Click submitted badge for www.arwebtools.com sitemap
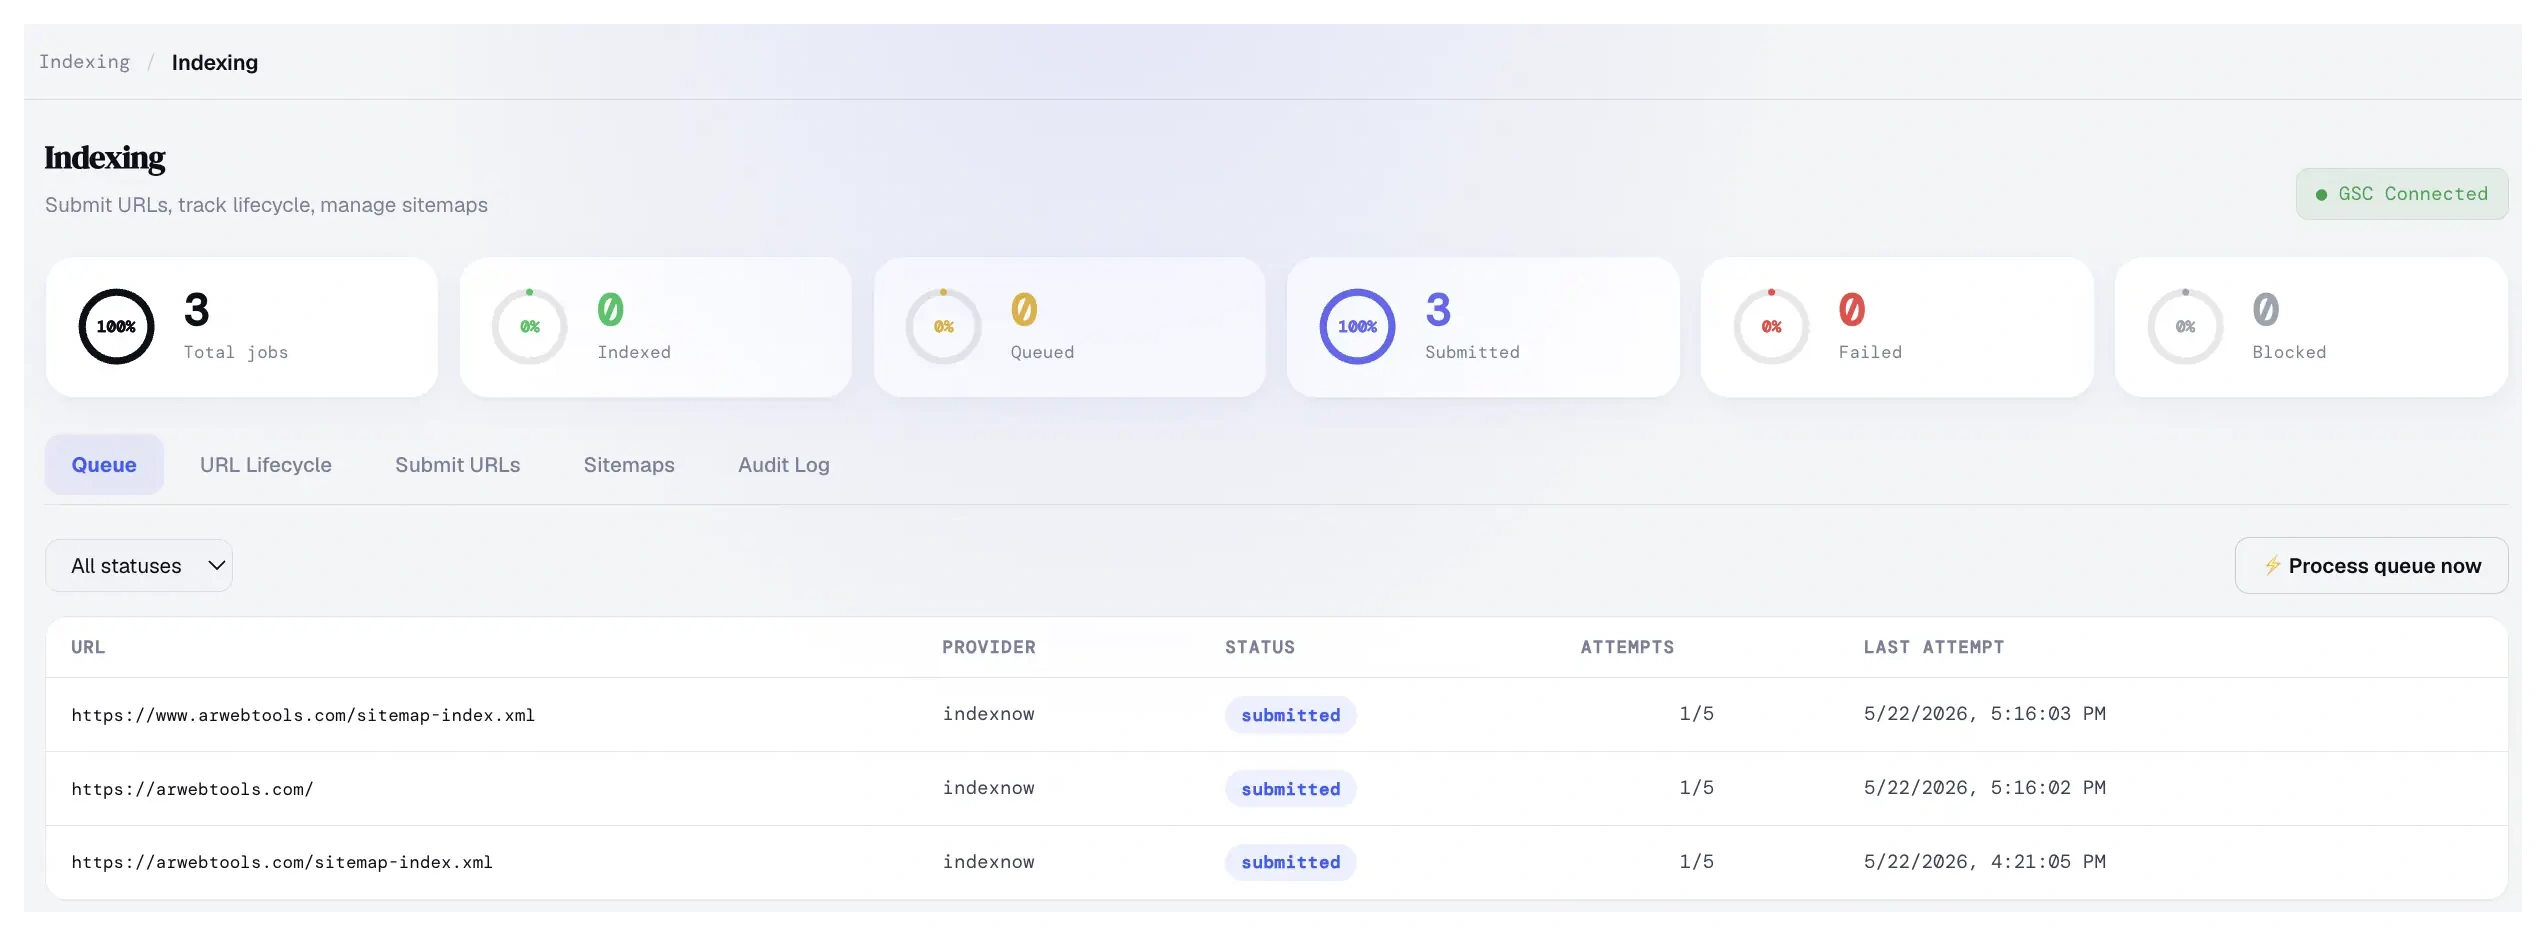 coord(1291,715)
